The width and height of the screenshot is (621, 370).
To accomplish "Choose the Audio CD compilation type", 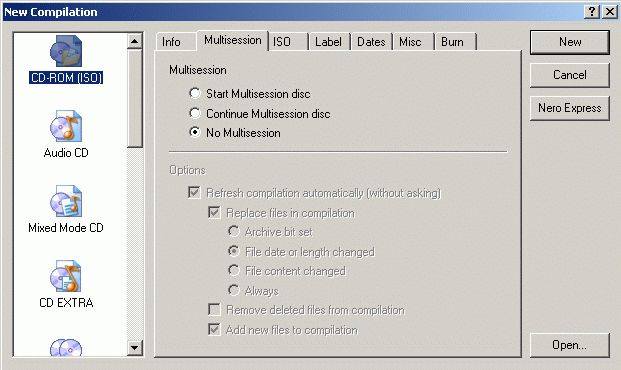I will point(66,126).
